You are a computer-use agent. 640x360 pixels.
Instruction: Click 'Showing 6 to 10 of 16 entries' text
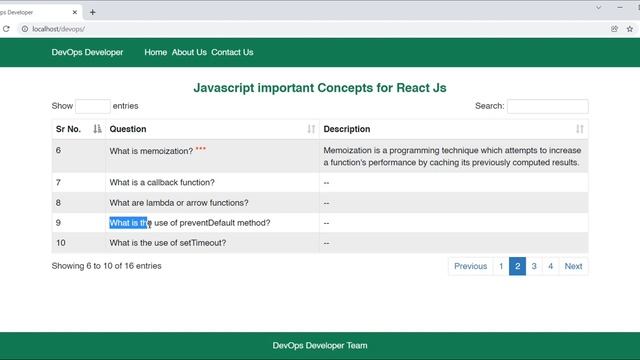click(107, 266)
